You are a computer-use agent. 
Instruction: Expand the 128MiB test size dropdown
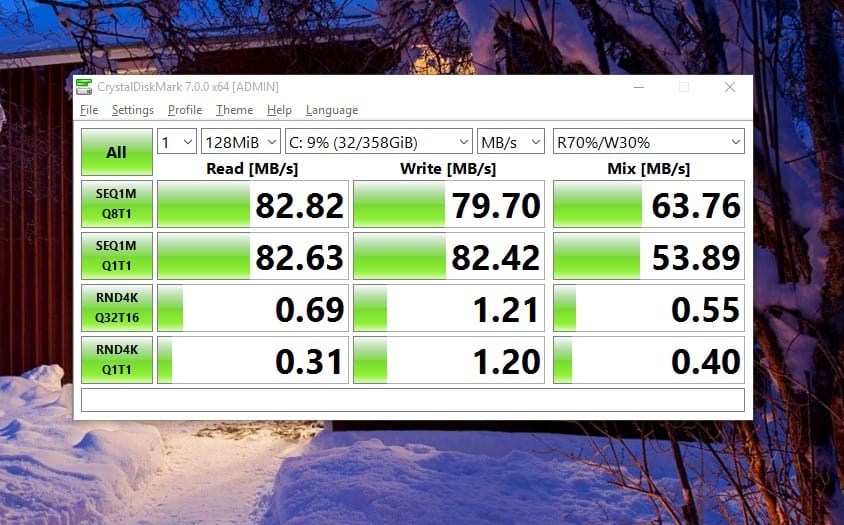pos(240,142)
